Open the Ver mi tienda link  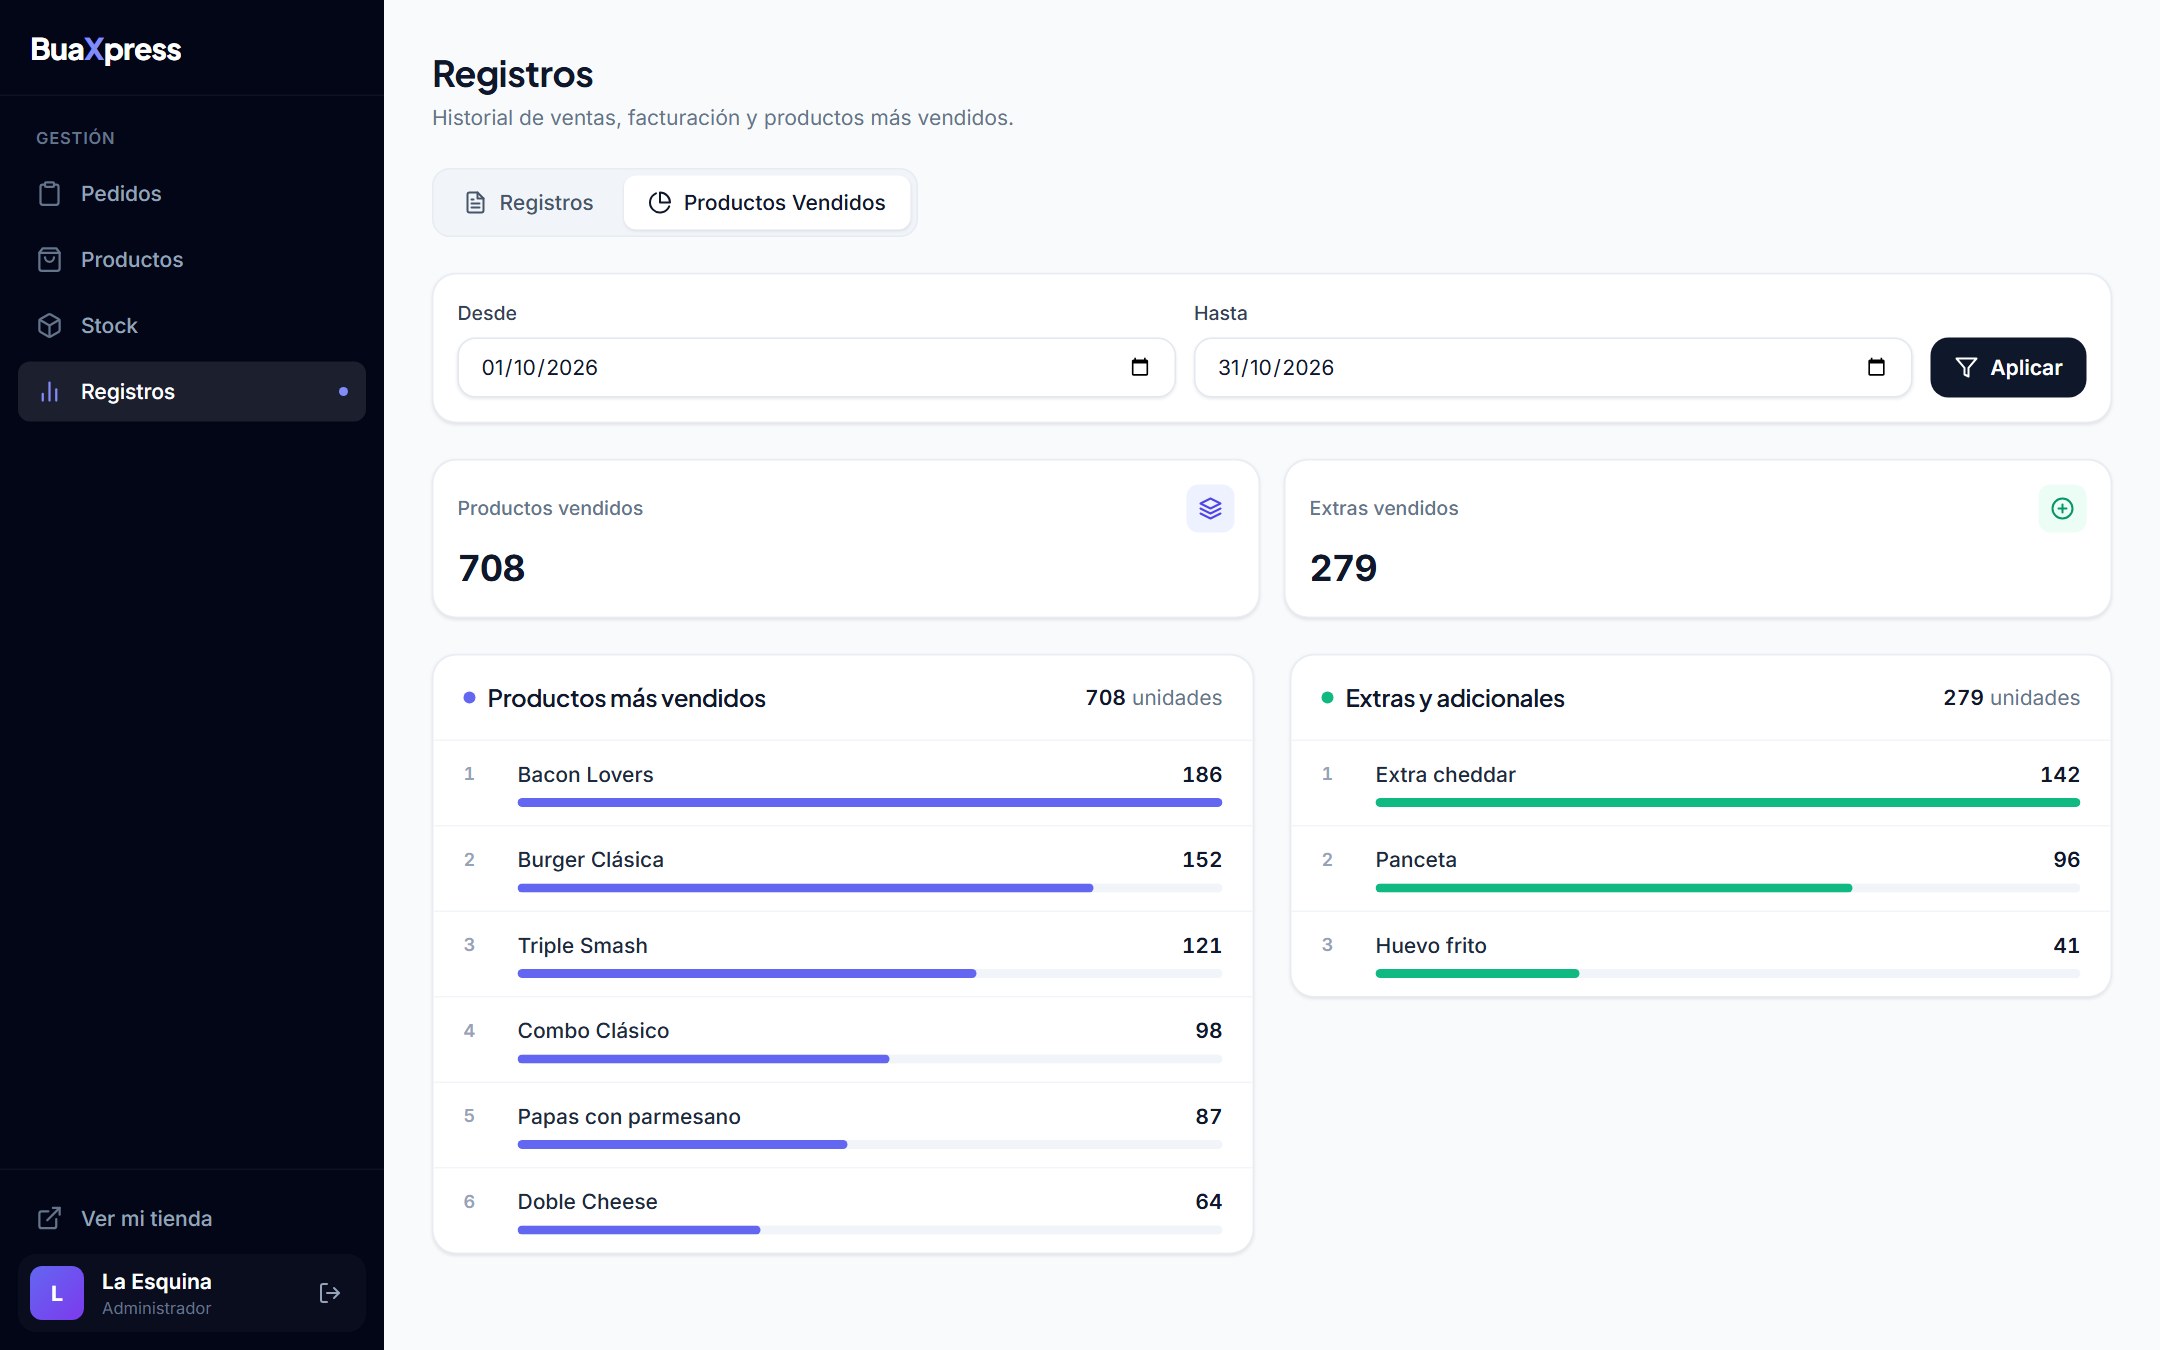pyautogui.click(x=192, y=1218)
